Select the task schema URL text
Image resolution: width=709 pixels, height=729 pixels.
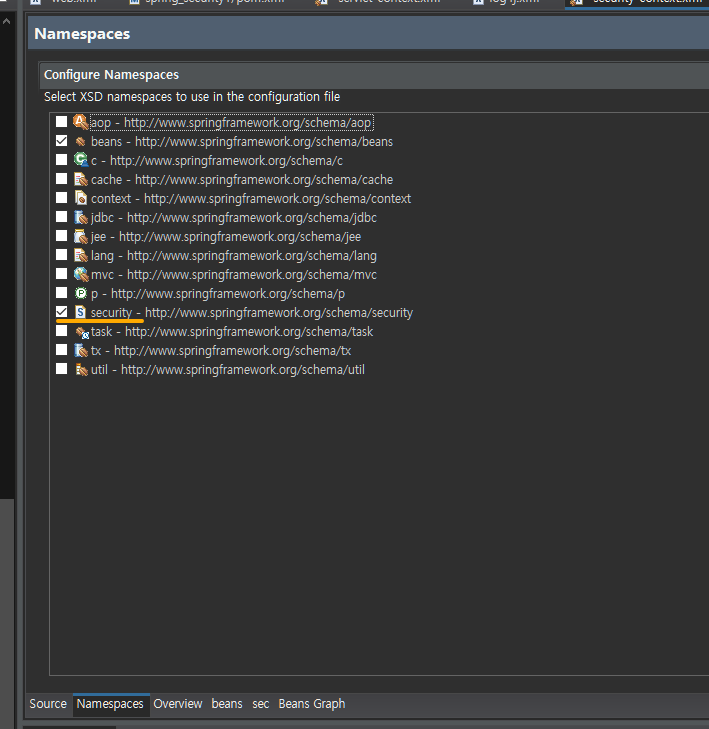249,332
